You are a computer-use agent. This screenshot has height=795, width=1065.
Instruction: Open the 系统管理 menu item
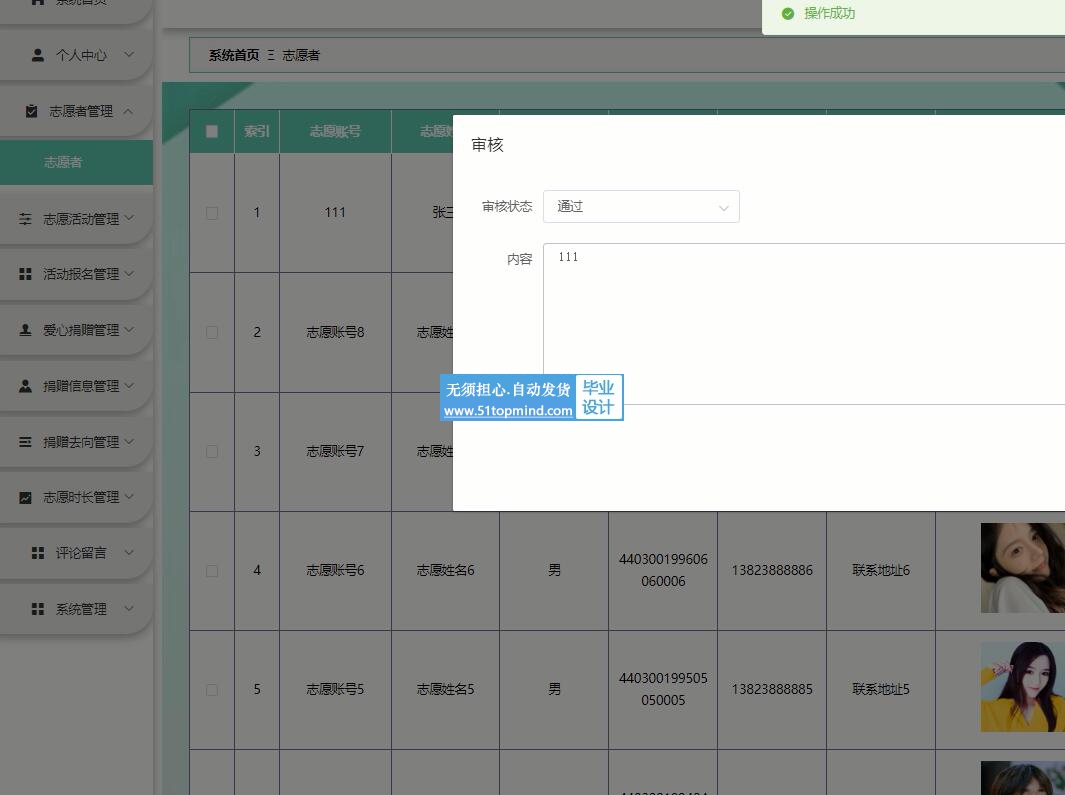(76, 609)
